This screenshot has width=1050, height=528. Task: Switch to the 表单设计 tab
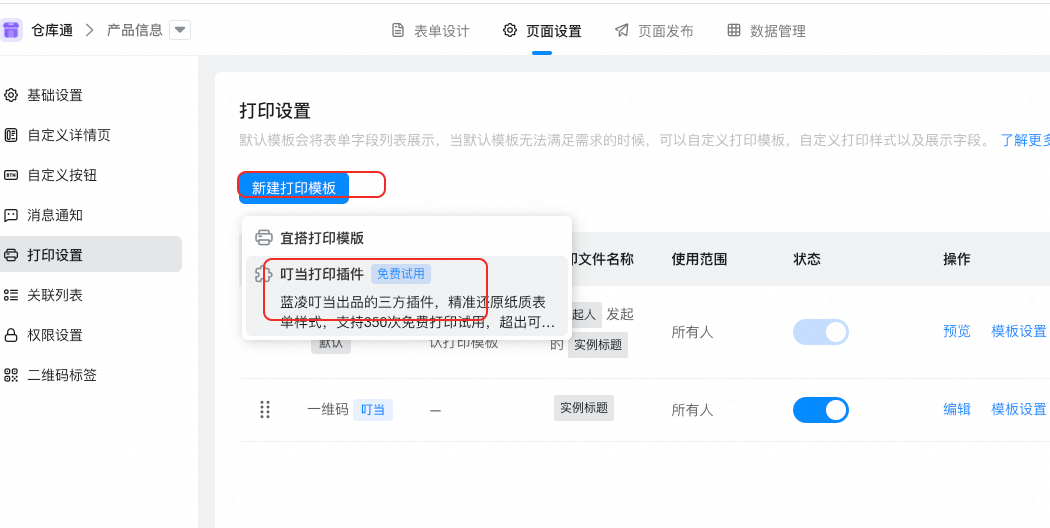[x=431, y=31]
